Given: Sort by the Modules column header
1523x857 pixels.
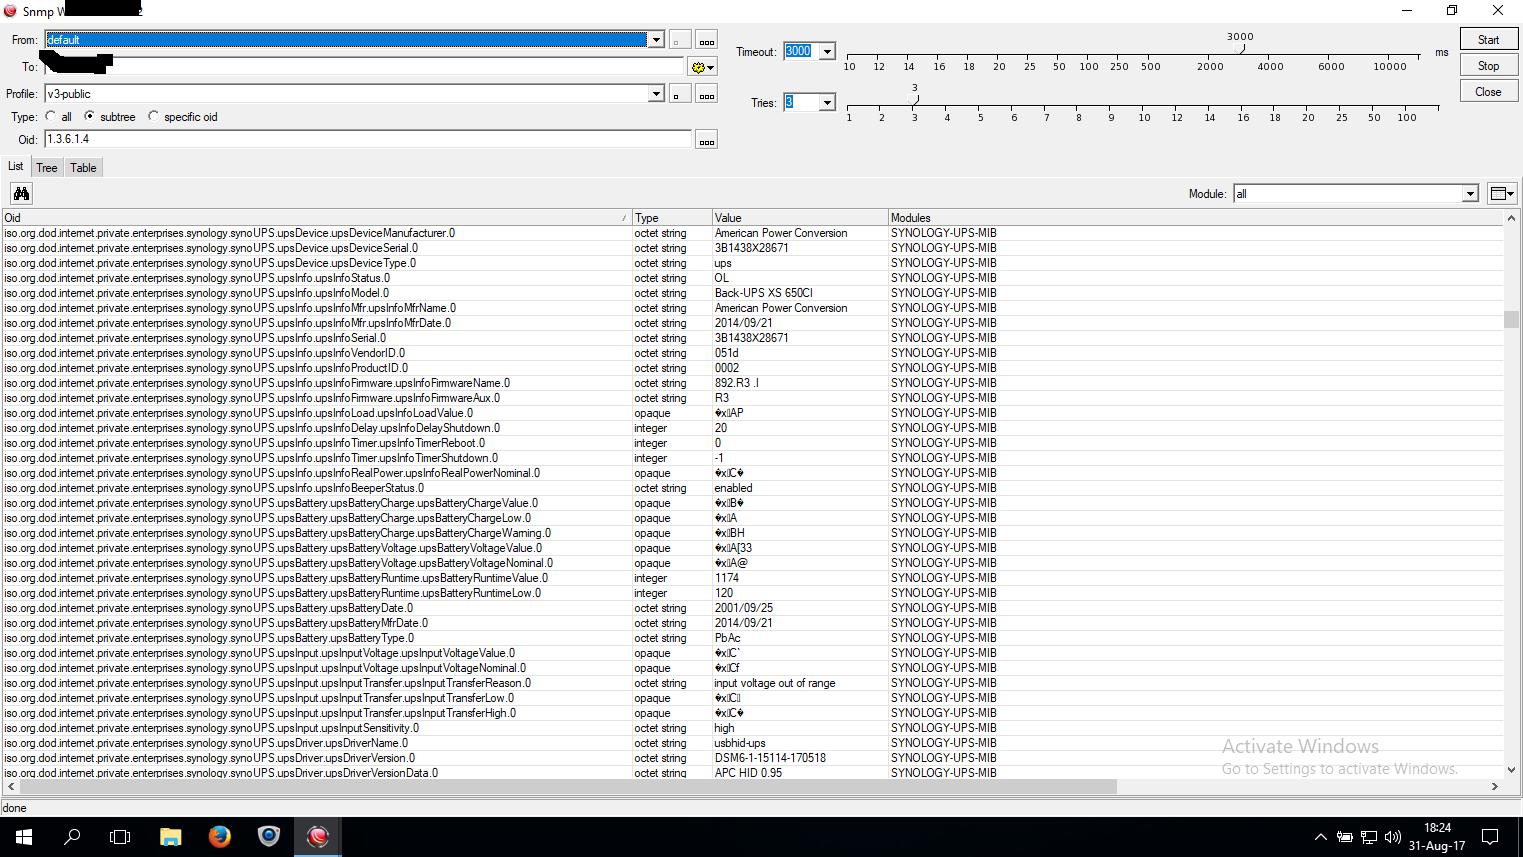Looking at the screenshot, I should [x=1195, y=217].
